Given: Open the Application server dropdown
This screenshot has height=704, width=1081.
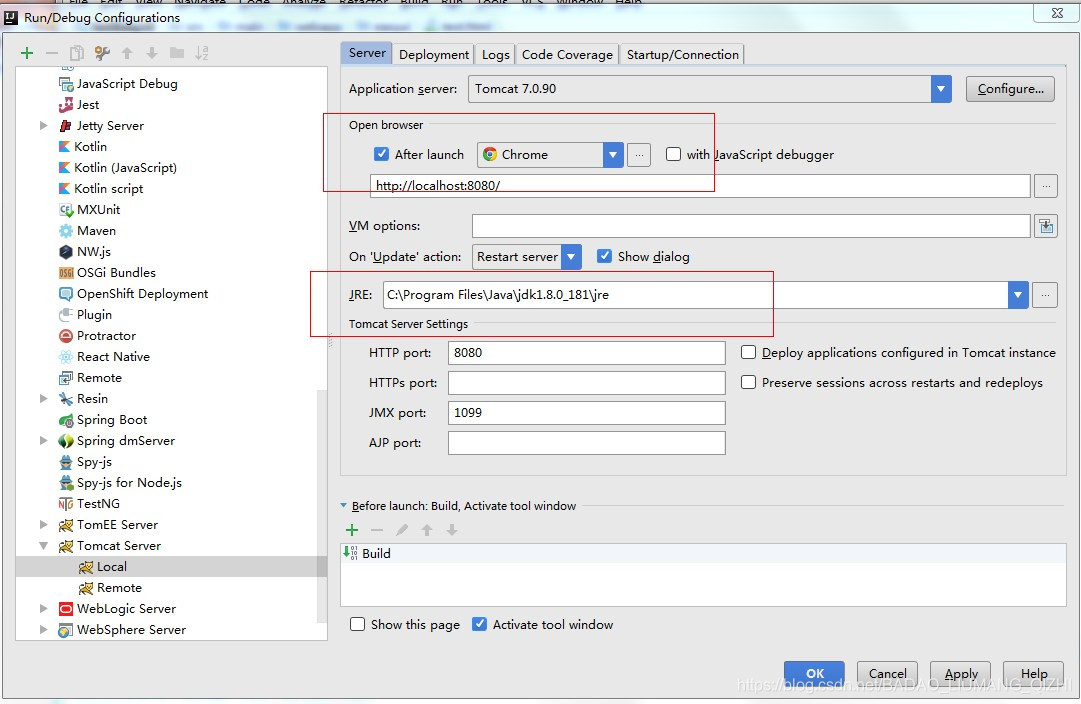Looking at the screenshot, I should coord(941,89).
